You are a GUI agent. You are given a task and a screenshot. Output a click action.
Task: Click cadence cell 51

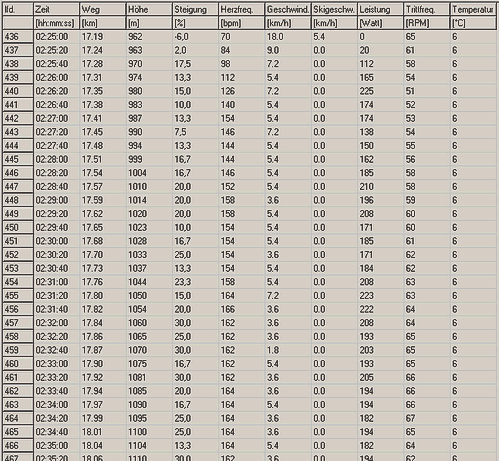[427, 91]
